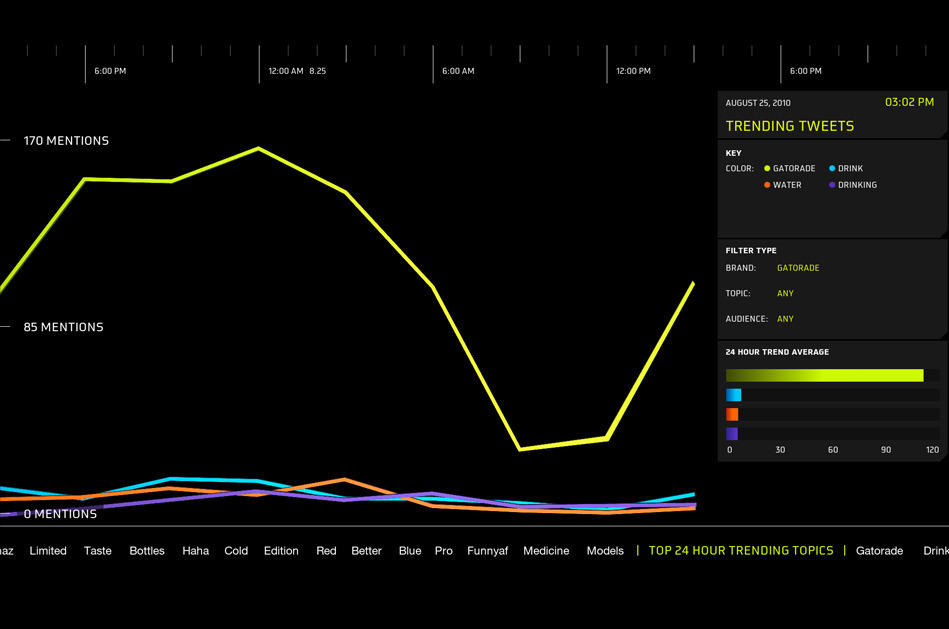Image resolution: width=949 pixels, height=629 pixels.
Task: Click the TOP 24 HOUR TRENDING TOPICS label
Action: point(741,550)
